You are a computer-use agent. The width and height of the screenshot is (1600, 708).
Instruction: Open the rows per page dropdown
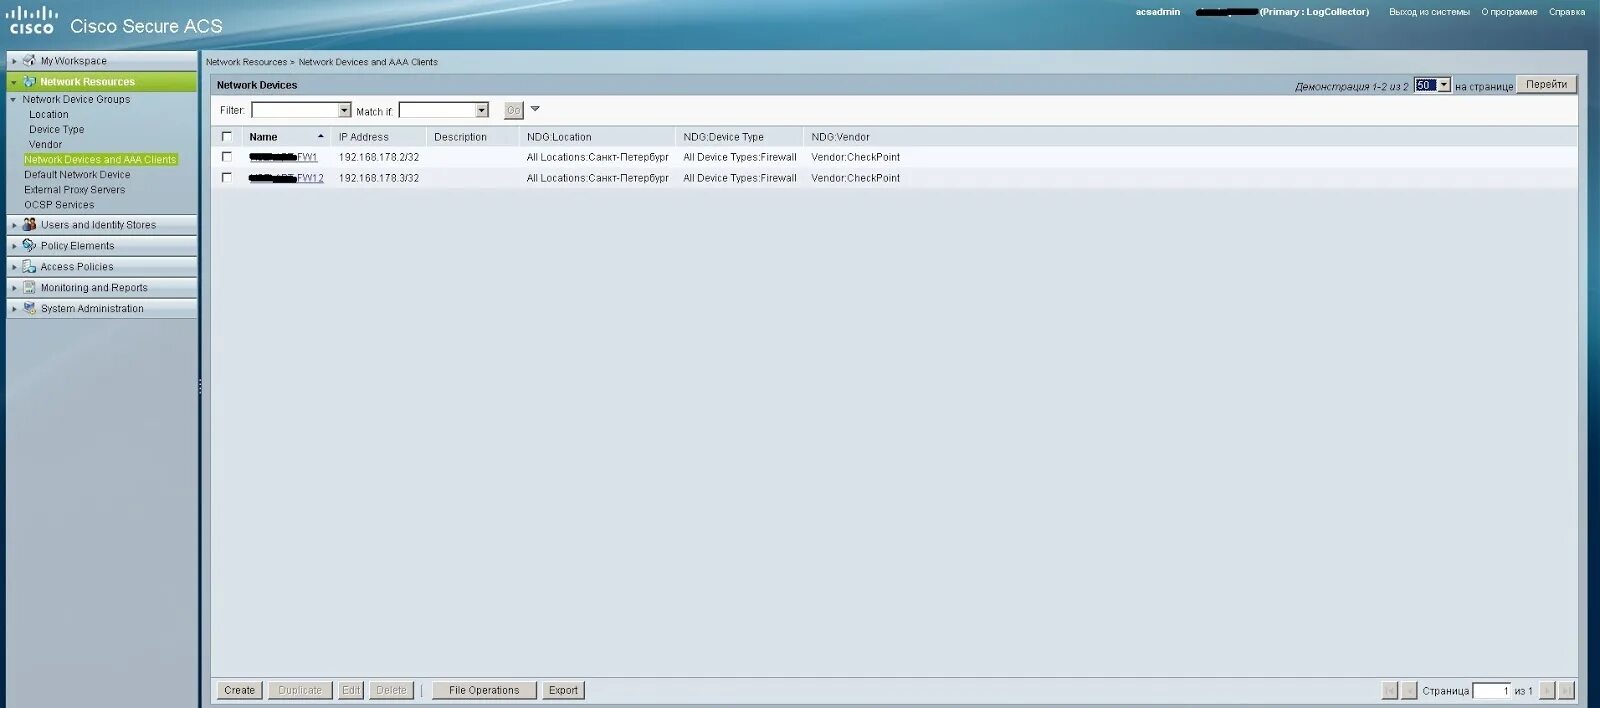tap(1443, 86)
